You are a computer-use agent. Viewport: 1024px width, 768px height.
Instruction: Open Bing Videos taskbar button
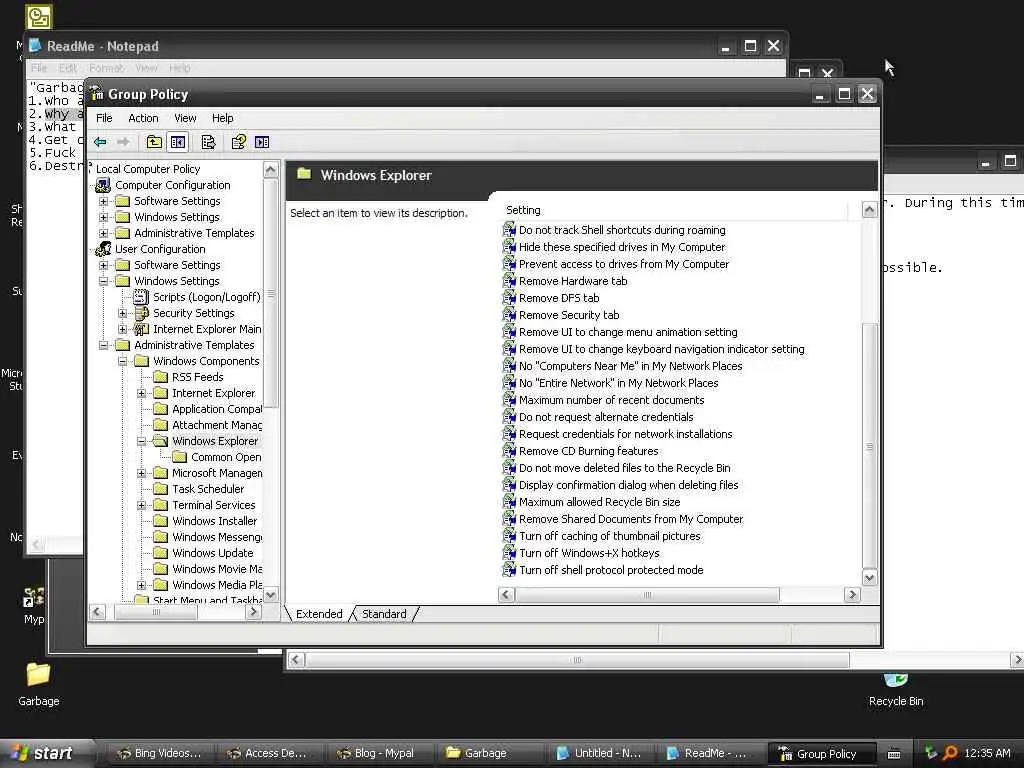click(160, 753)
